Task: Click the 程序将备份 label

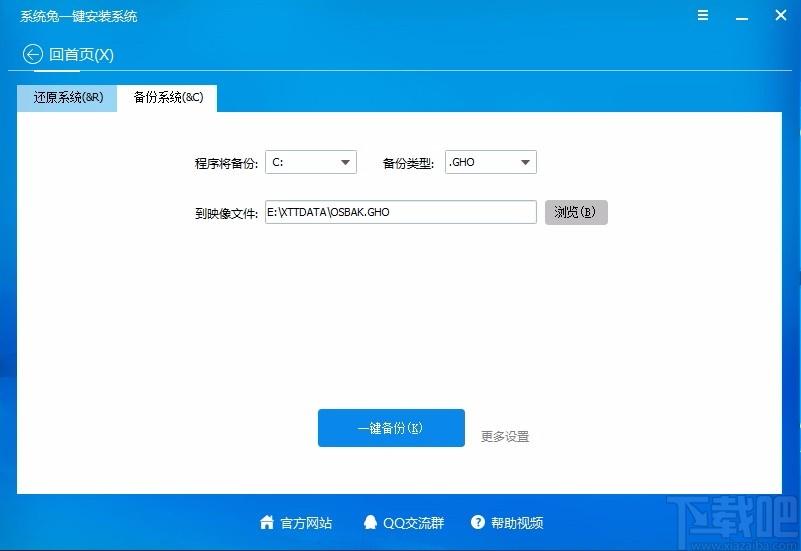Action: 226,163
